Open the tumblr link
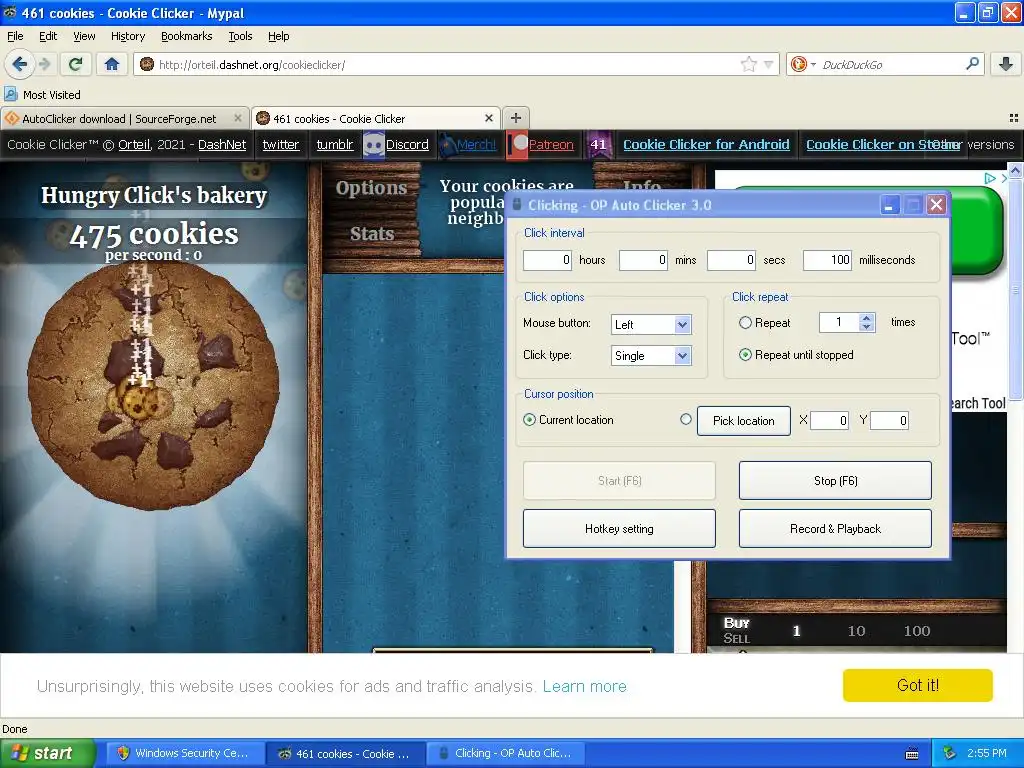This screenshot has height=768, width=1024. coord(334,144)
